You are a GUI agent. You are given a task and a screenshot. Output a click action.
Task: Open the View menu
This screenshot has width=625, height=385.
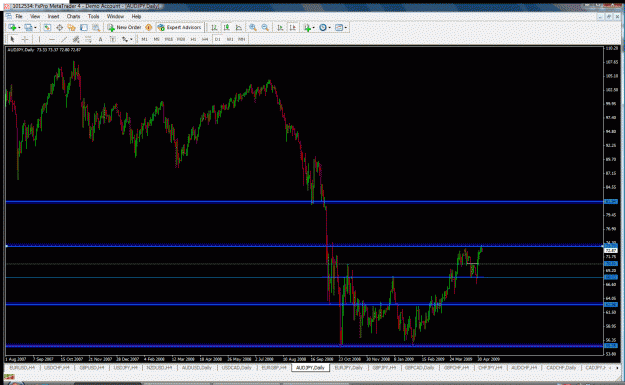click(x=35, y=16)
